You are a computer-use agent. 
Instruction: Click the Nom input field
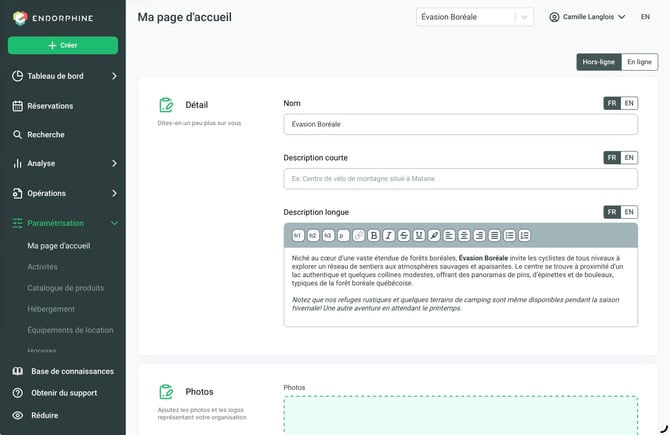pyautogui.click(x=461, y=124)
